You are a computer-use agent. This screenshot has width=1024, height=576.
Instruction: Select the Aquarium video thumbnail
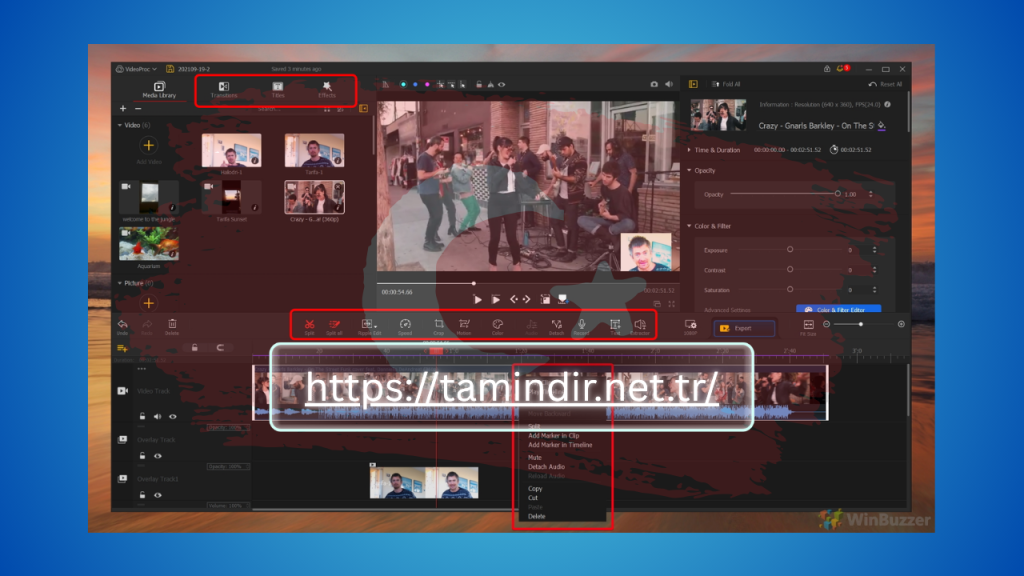149,243
